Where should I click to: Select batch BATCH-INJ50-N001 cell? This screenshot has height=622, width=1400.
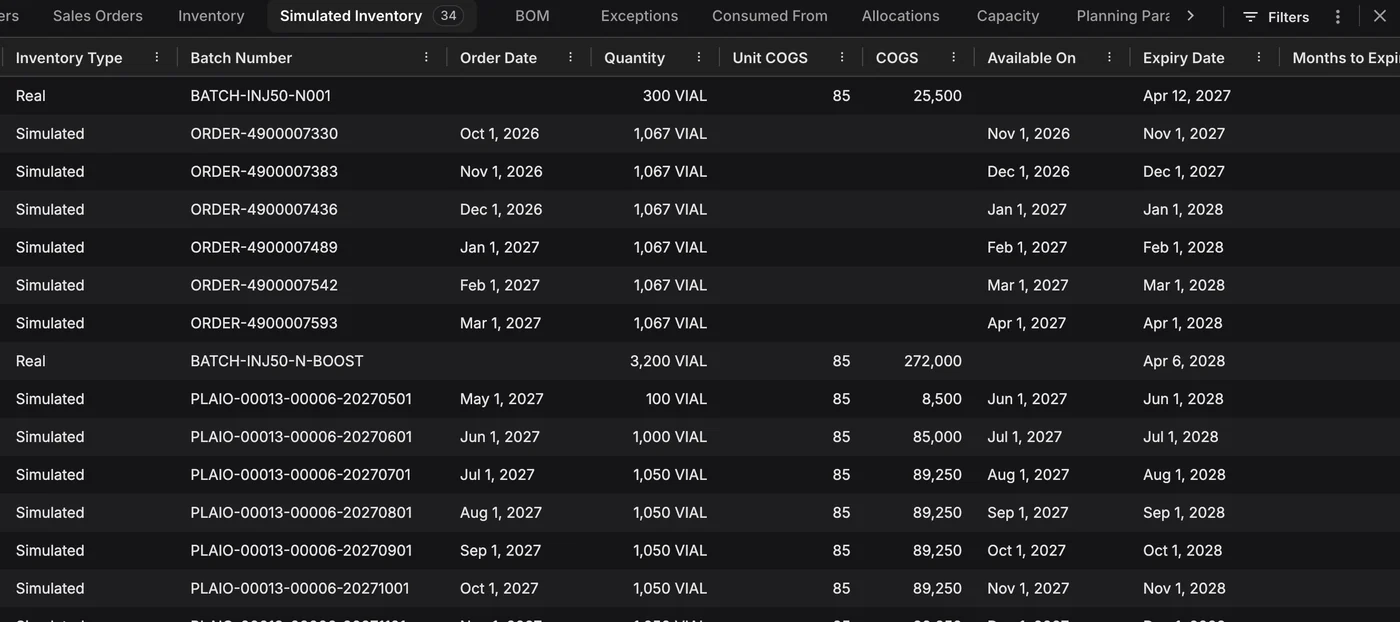click(260, 96)
